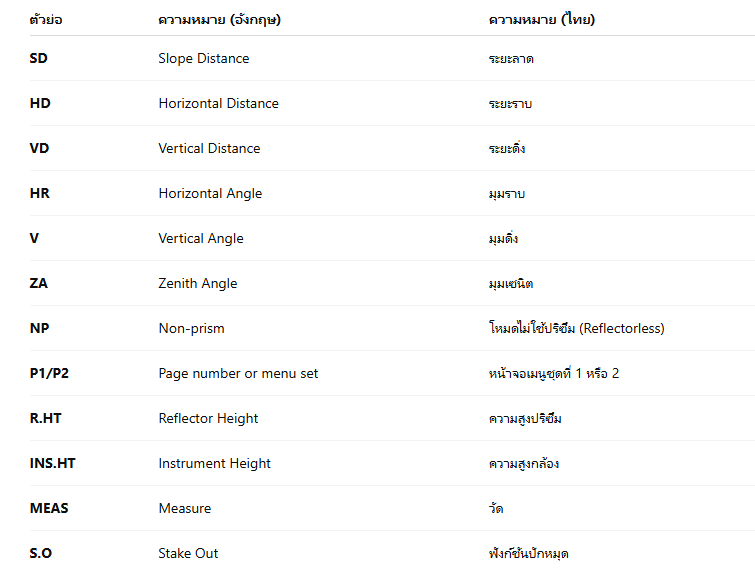The height and width of the screenshot is (574, 755).
Task: Click the P1/P2 abbreviation cell
Action: click(49, 373)
